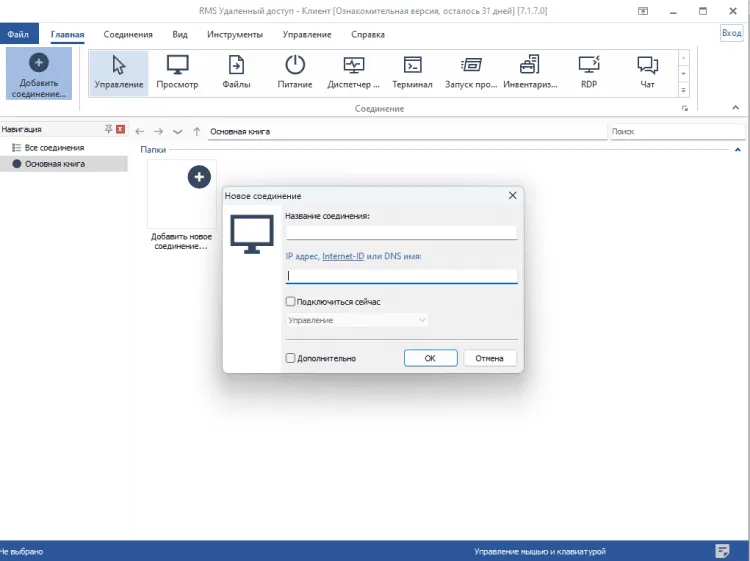Expand the connection modes ribbon gallery

point(684,89)
